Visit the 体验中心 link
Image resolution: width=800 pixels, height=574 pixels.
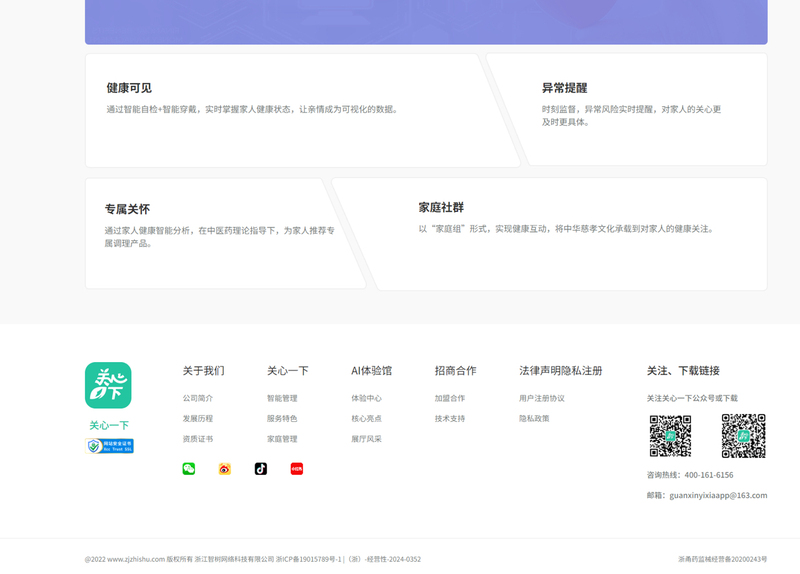366,398
